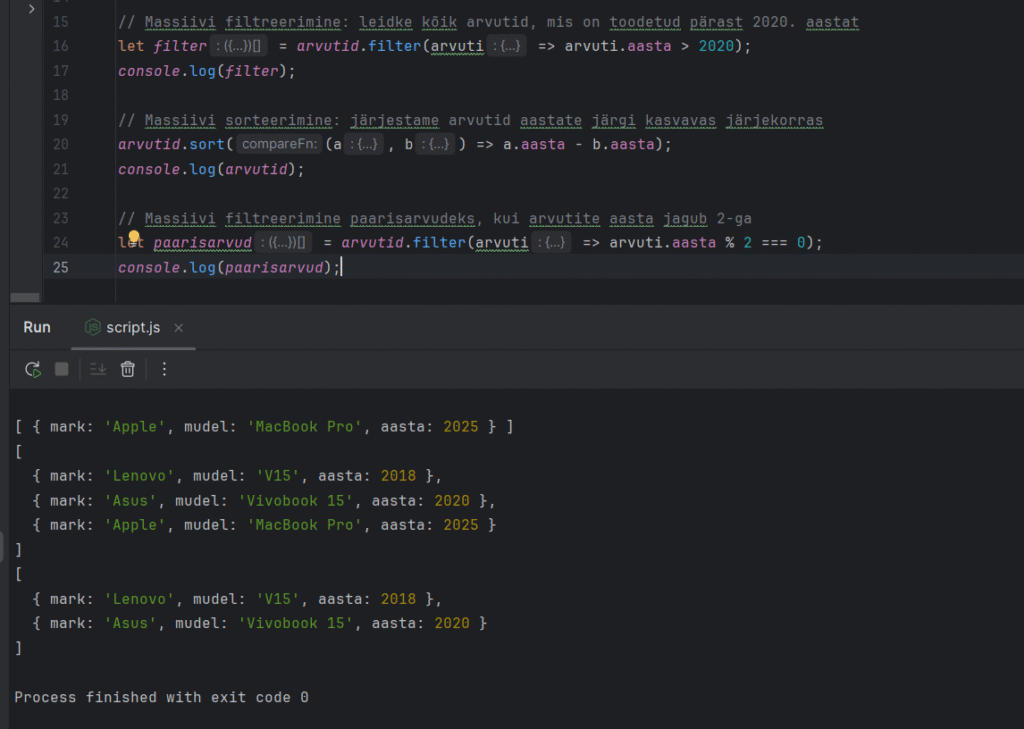Click the compareFn parameter hint

point(280,145)
